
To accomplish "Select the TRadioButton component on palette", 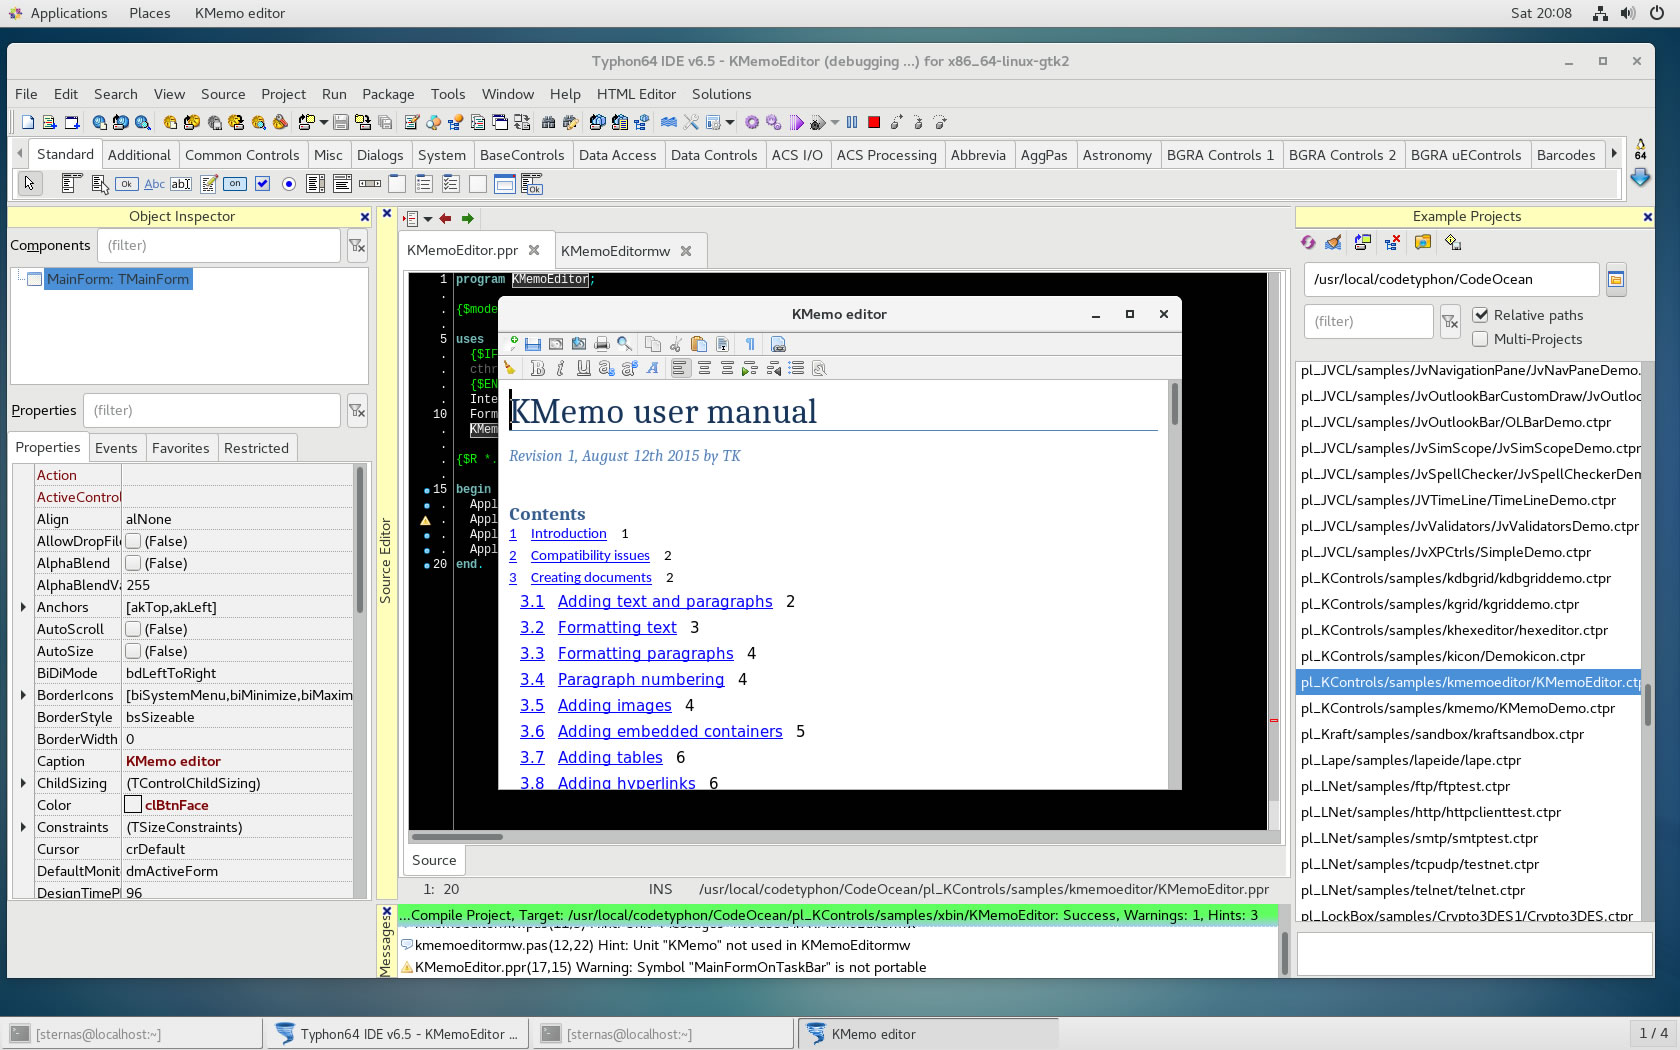I will (289, 184).
